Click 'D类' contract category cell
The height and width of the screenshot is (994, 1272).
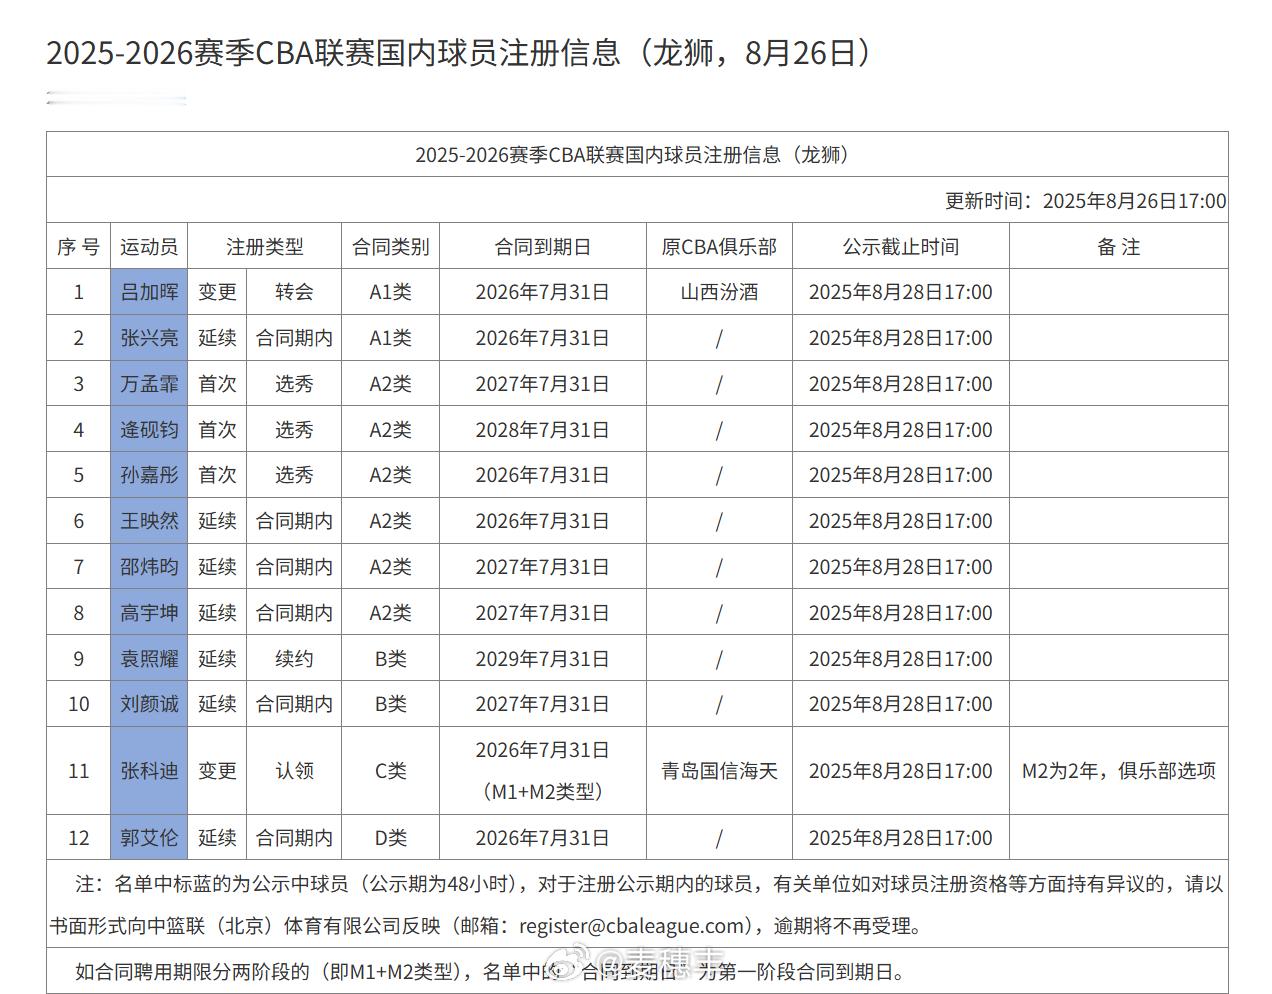coord(391,838)
